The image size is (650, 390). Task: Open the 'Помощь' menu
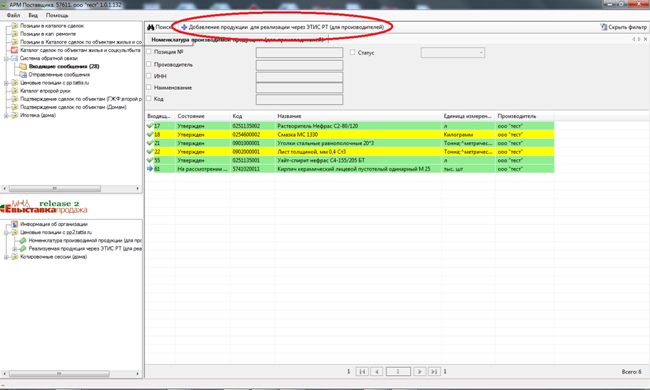click(57, 15)
